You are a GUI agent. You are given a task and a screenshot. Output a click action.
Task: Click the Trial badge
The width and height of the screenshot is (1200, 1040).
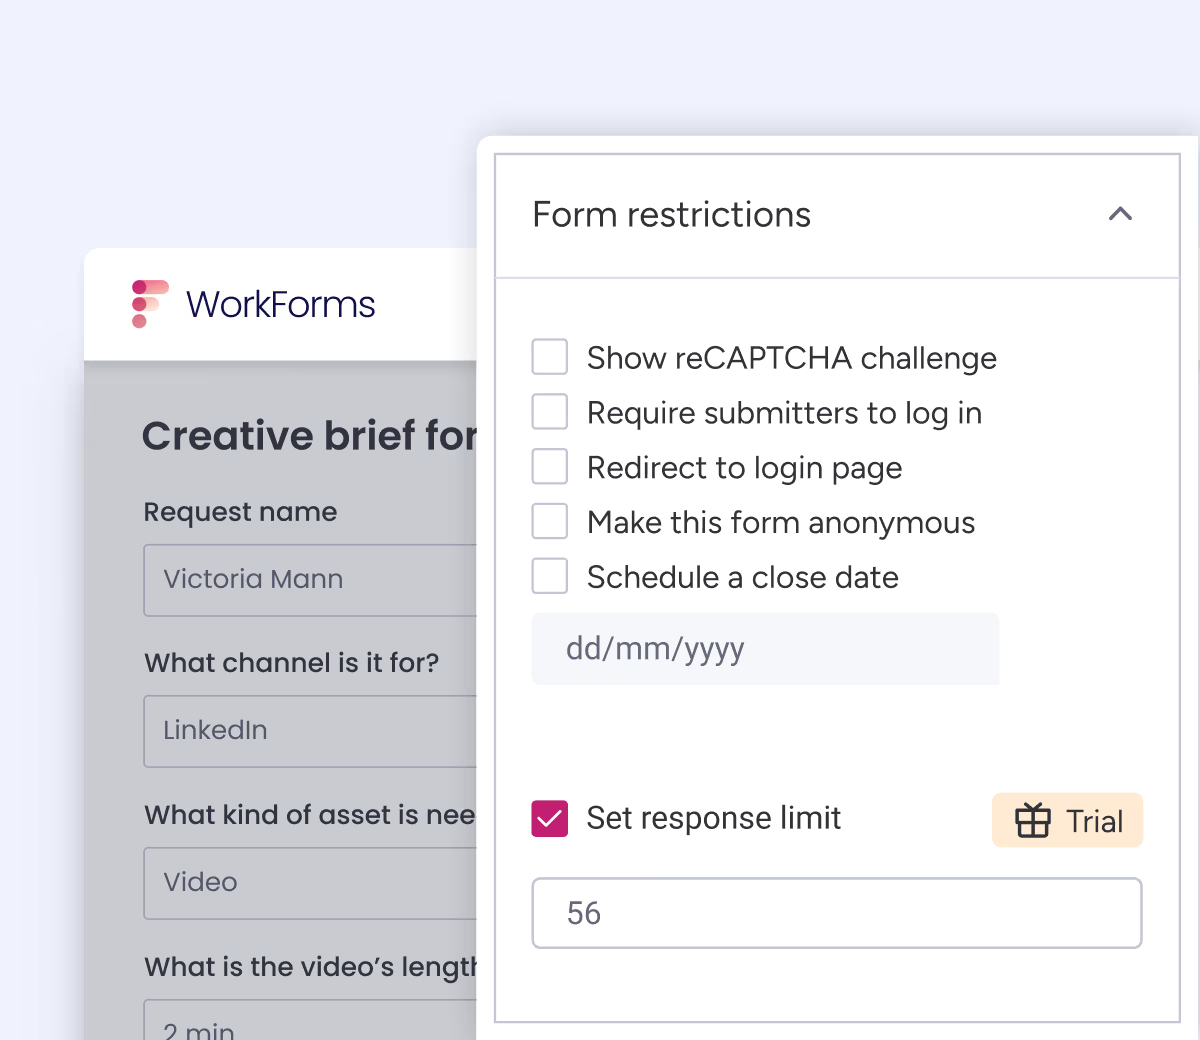(x=1067, y=821)
